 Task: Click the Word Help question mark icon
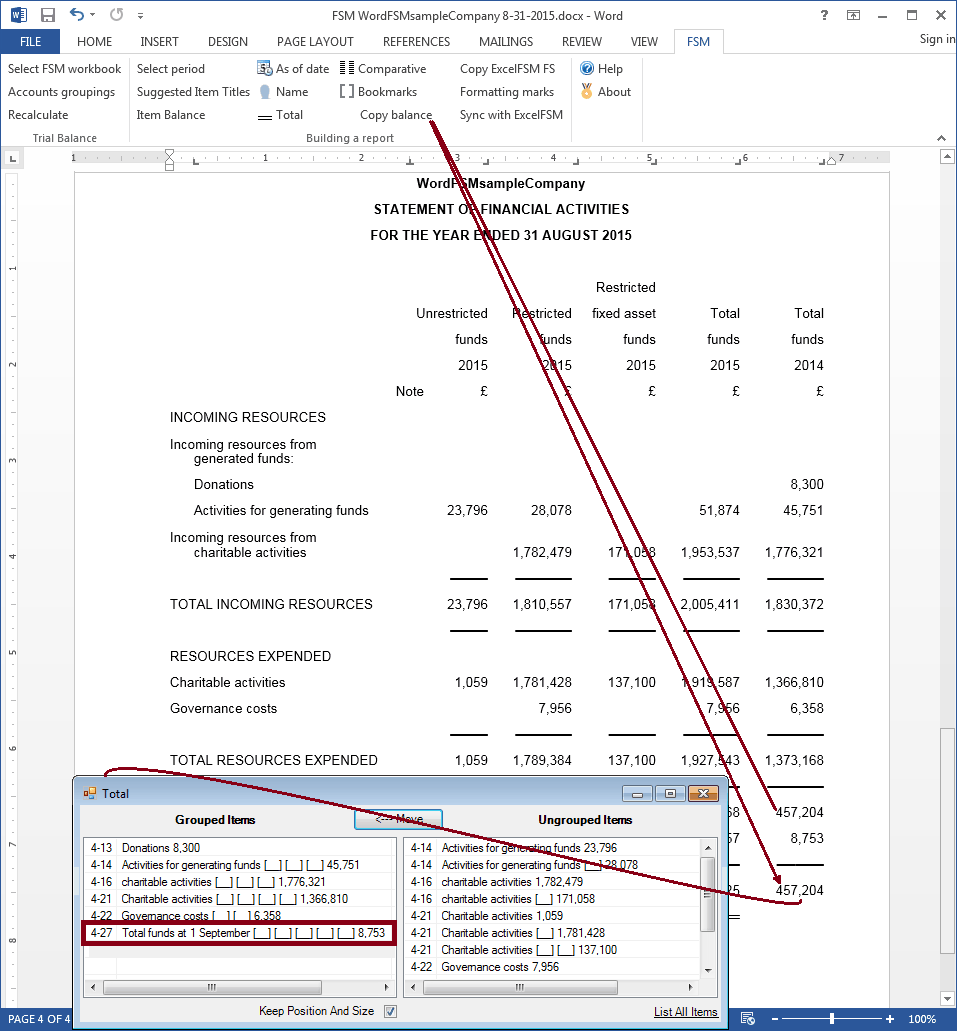pyautogui.click(x=824, y=15)
